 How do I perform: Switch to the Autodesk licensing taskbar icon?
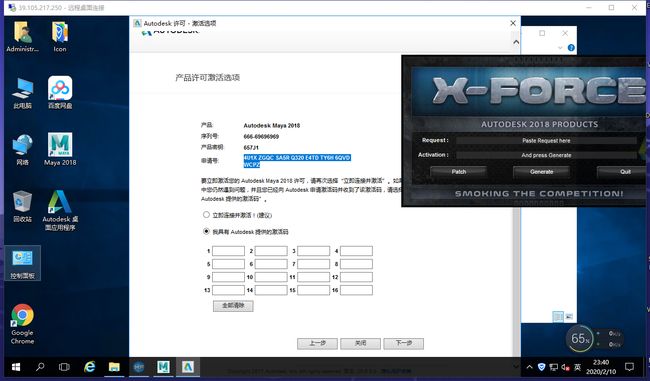[x=188, y=367]
